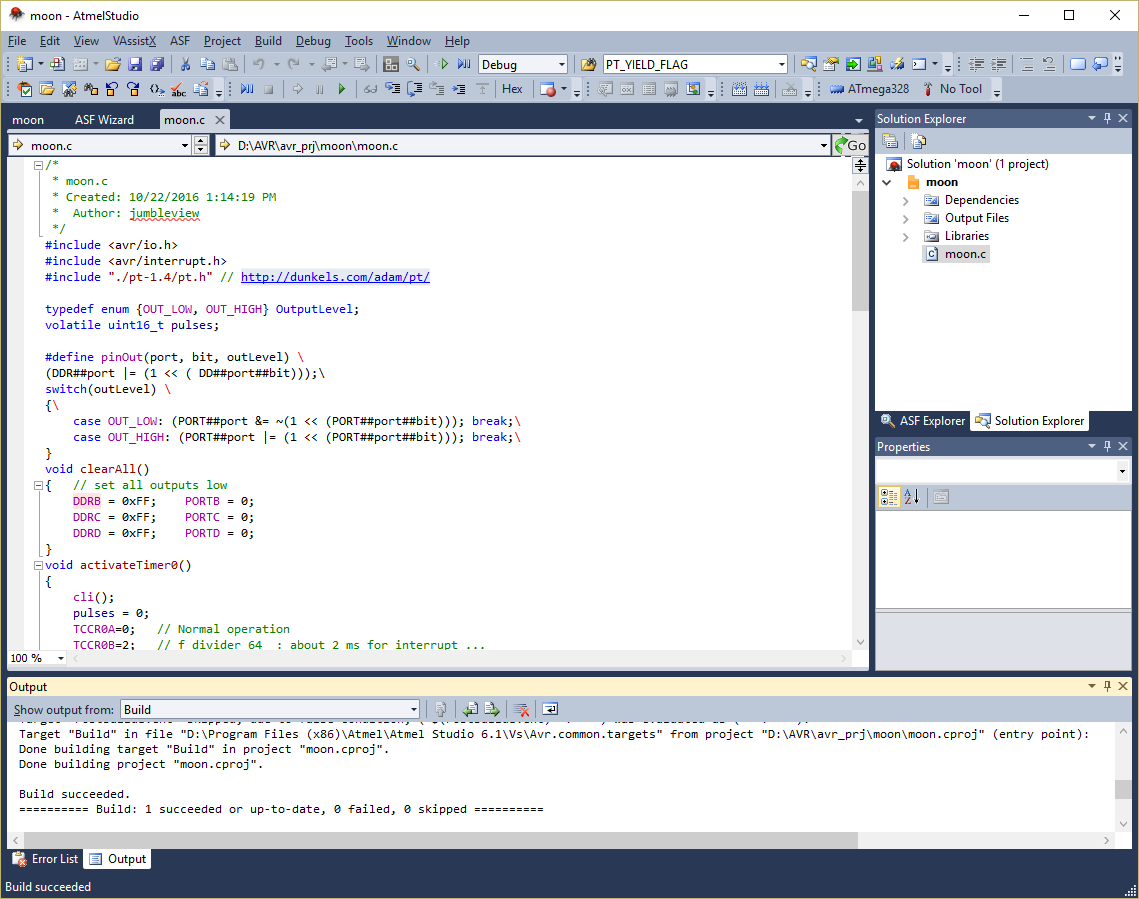Switch to the Error List tab
The image size is (1139, 899).
tap(46, 858)
